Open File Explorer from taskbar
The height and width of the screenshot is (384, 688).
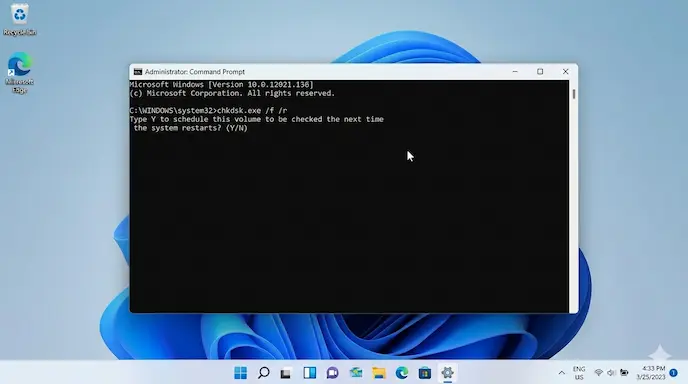tap(379, 373)
